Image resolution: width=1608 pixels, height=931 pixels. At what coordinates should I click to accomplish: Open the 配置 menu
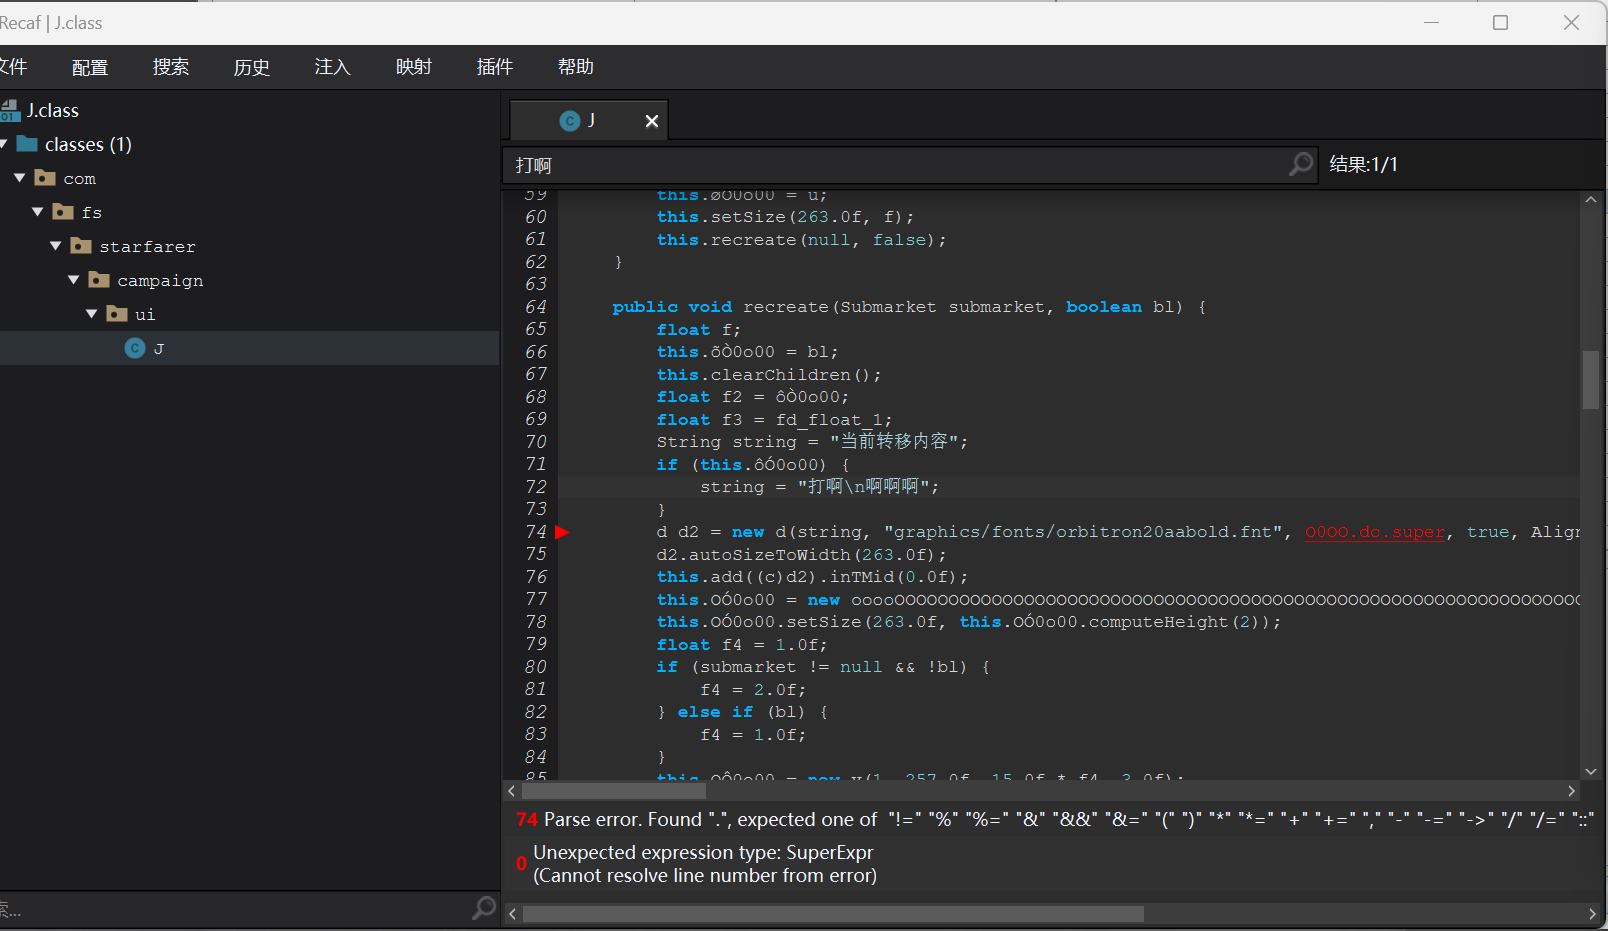[x=90, y=67]
